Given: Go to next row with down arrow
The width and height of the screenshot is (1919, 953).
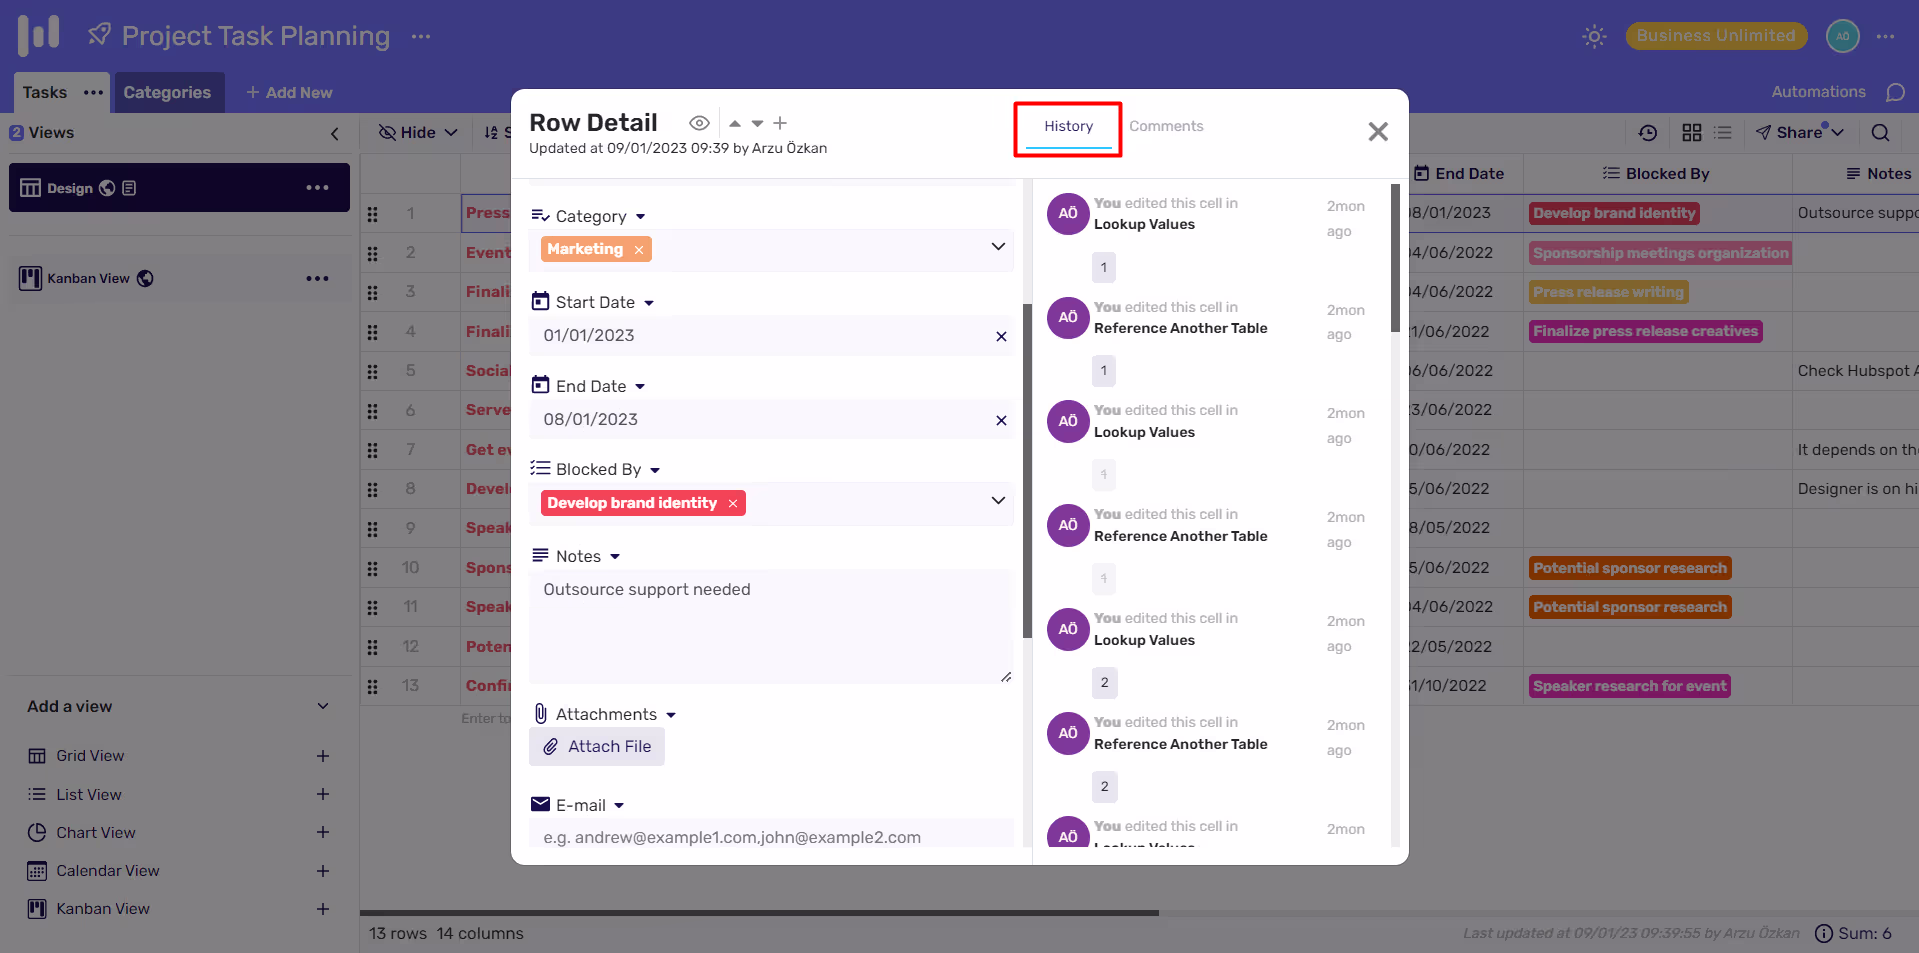Looking at the screenshot, I should pyautogui.click(x=757, y=123).
